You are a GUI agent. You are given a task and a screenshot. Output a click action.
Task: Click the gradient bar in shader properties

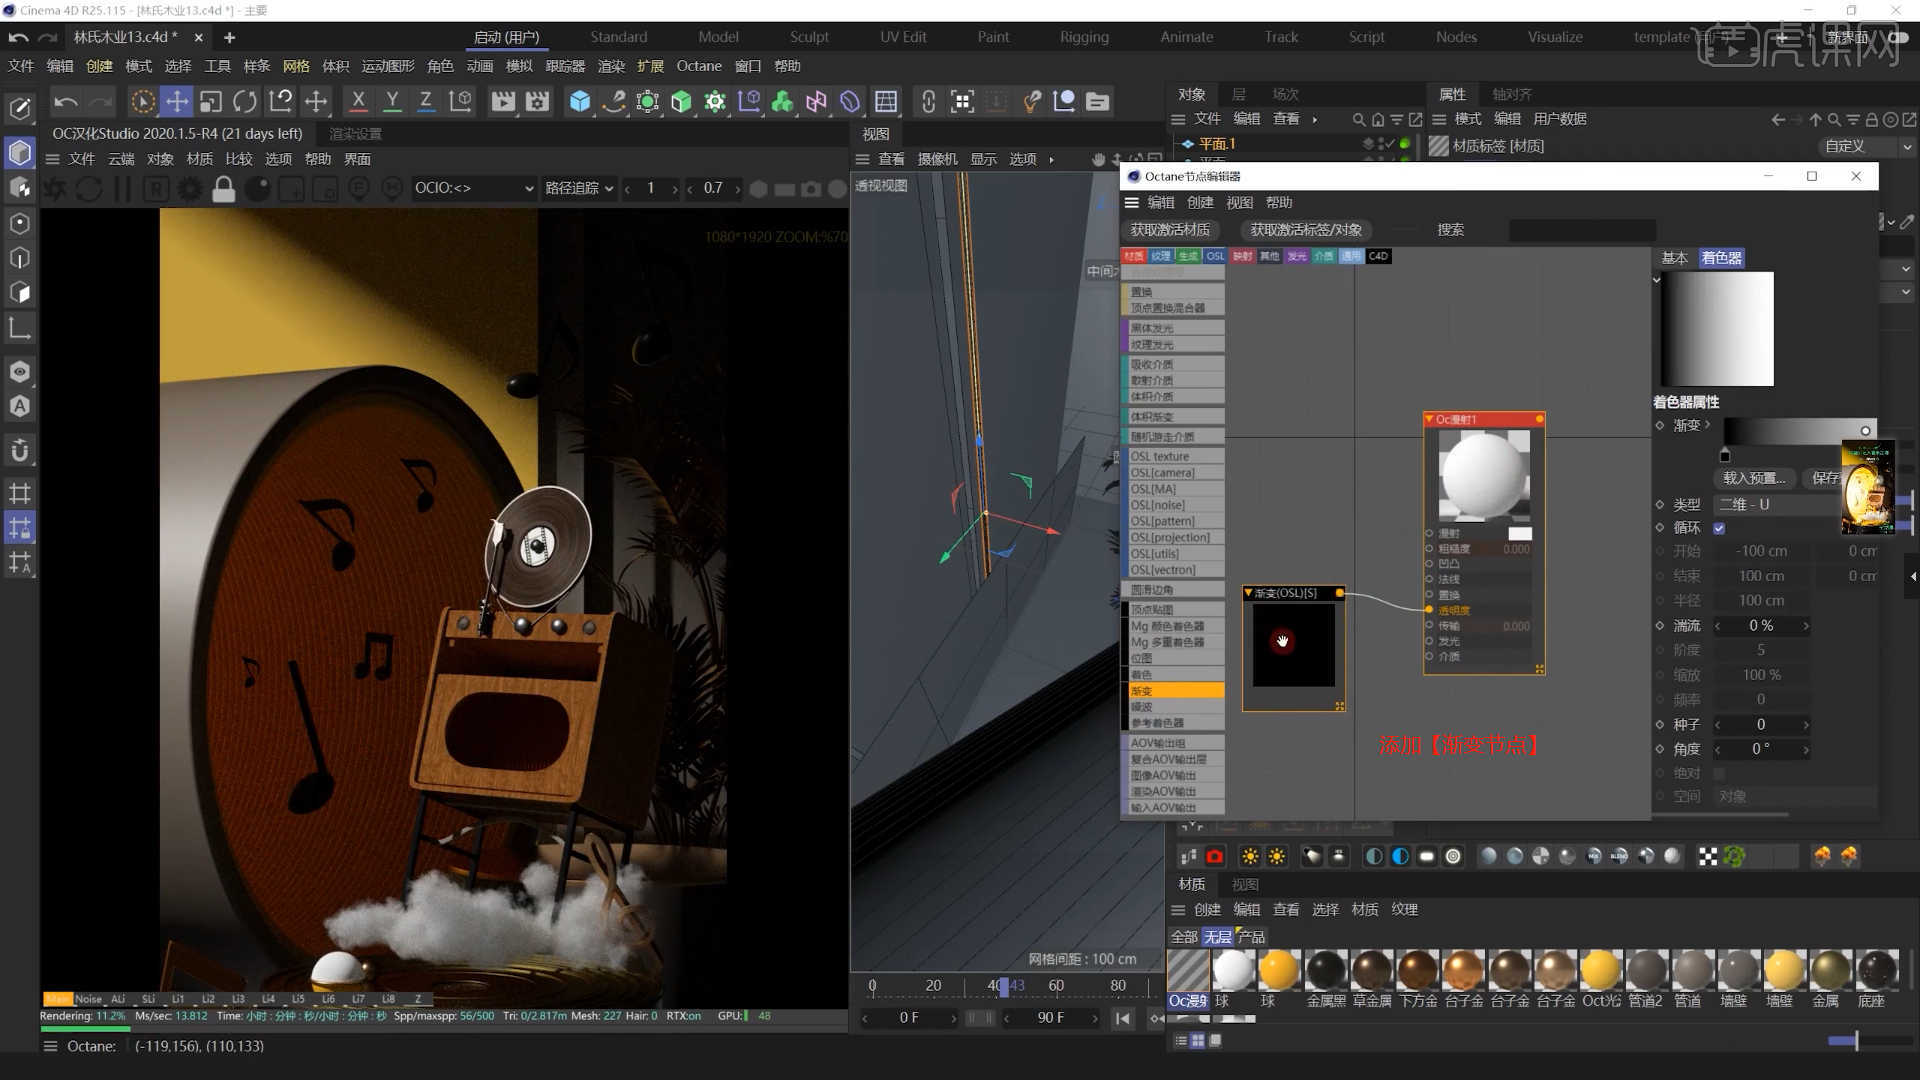[1798, 431]
